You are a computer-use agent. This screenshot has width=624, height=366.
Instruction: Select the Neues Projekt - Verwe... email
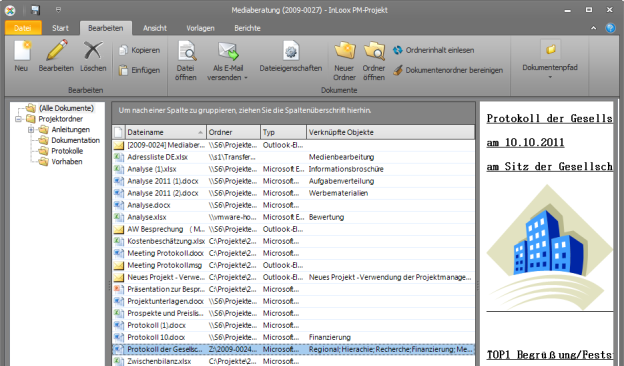click(294, 277)
